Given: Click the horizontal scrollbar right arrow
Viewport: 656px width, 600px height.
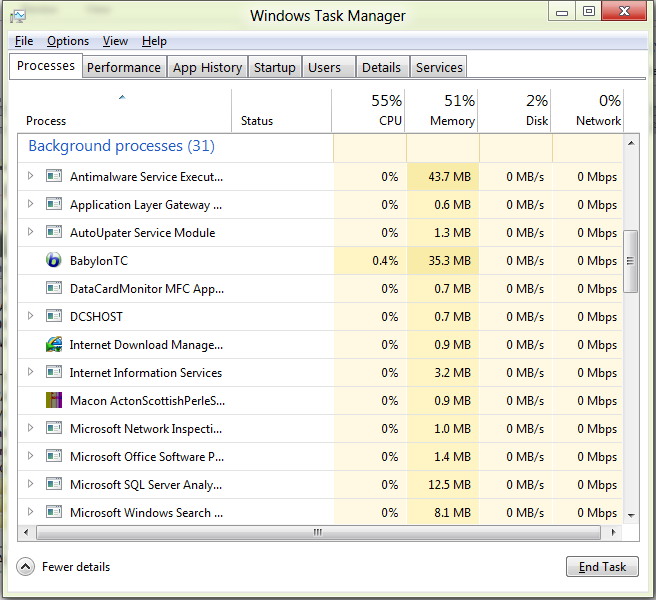Looking at the screenshot, I should (613, 533).
